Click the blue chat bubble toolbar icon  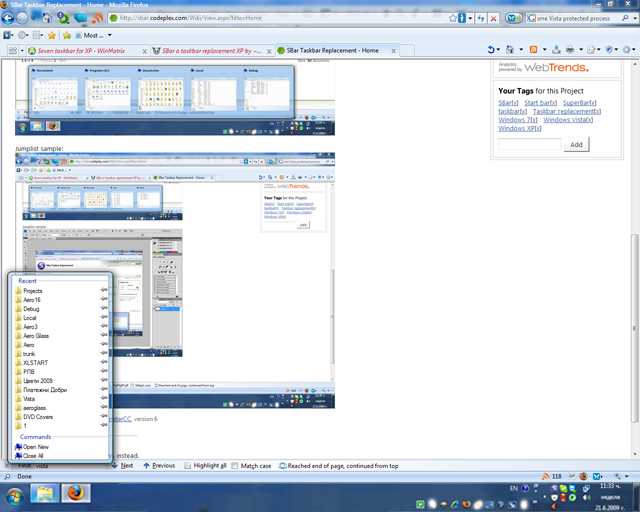pos(80,18)
